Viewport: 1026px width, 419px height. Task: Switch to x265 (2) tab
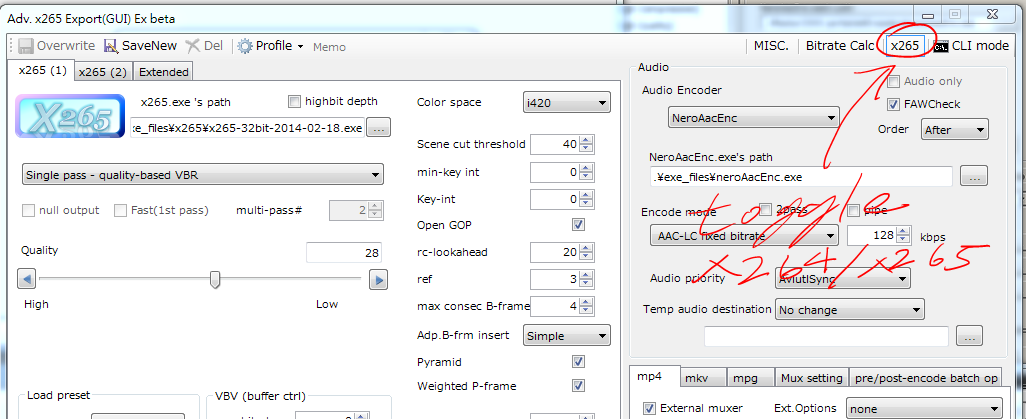[x=103, y=72]
